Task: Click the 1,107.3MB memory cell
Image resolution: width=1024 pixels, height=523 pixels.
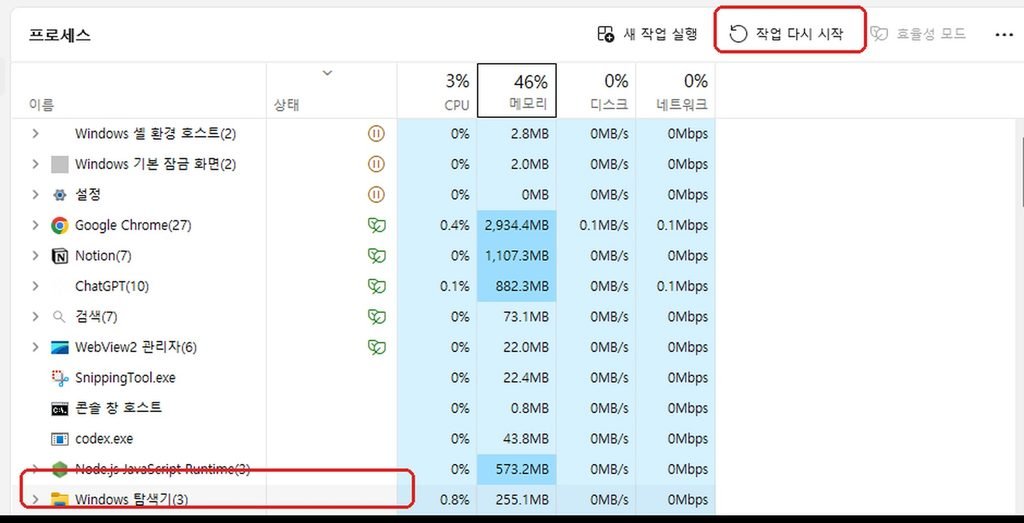Action: (x=517, y=256)
